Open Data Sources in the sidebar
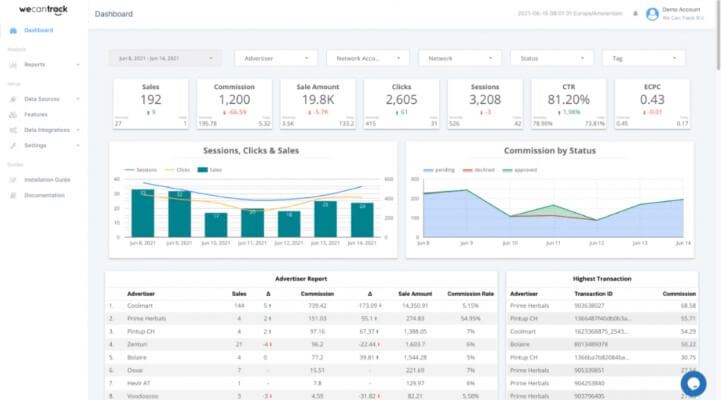 pos(44,99)
